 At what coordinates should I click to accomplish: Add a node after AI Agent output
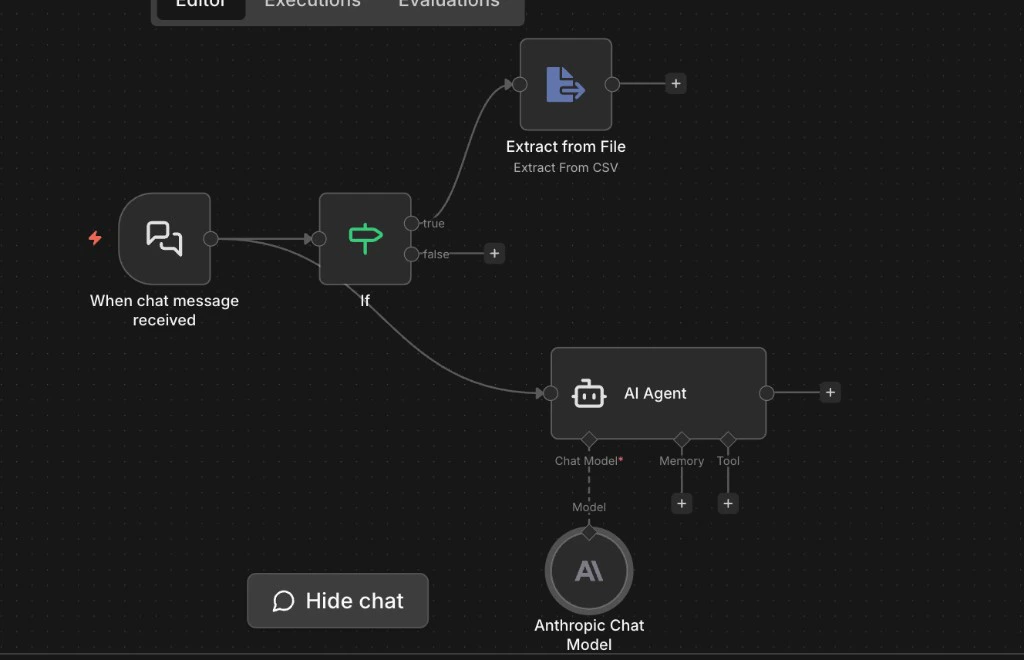[x=829, y=392]
